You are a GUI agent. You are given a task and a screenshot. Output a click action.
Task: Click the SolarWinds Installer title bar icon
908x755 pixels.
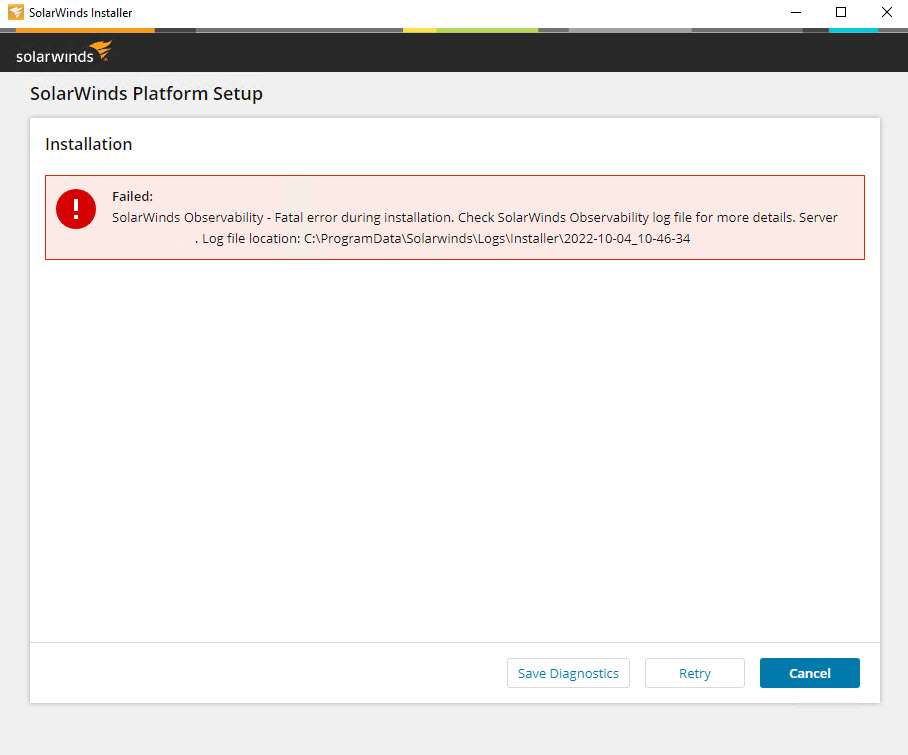tap(15, 13)
